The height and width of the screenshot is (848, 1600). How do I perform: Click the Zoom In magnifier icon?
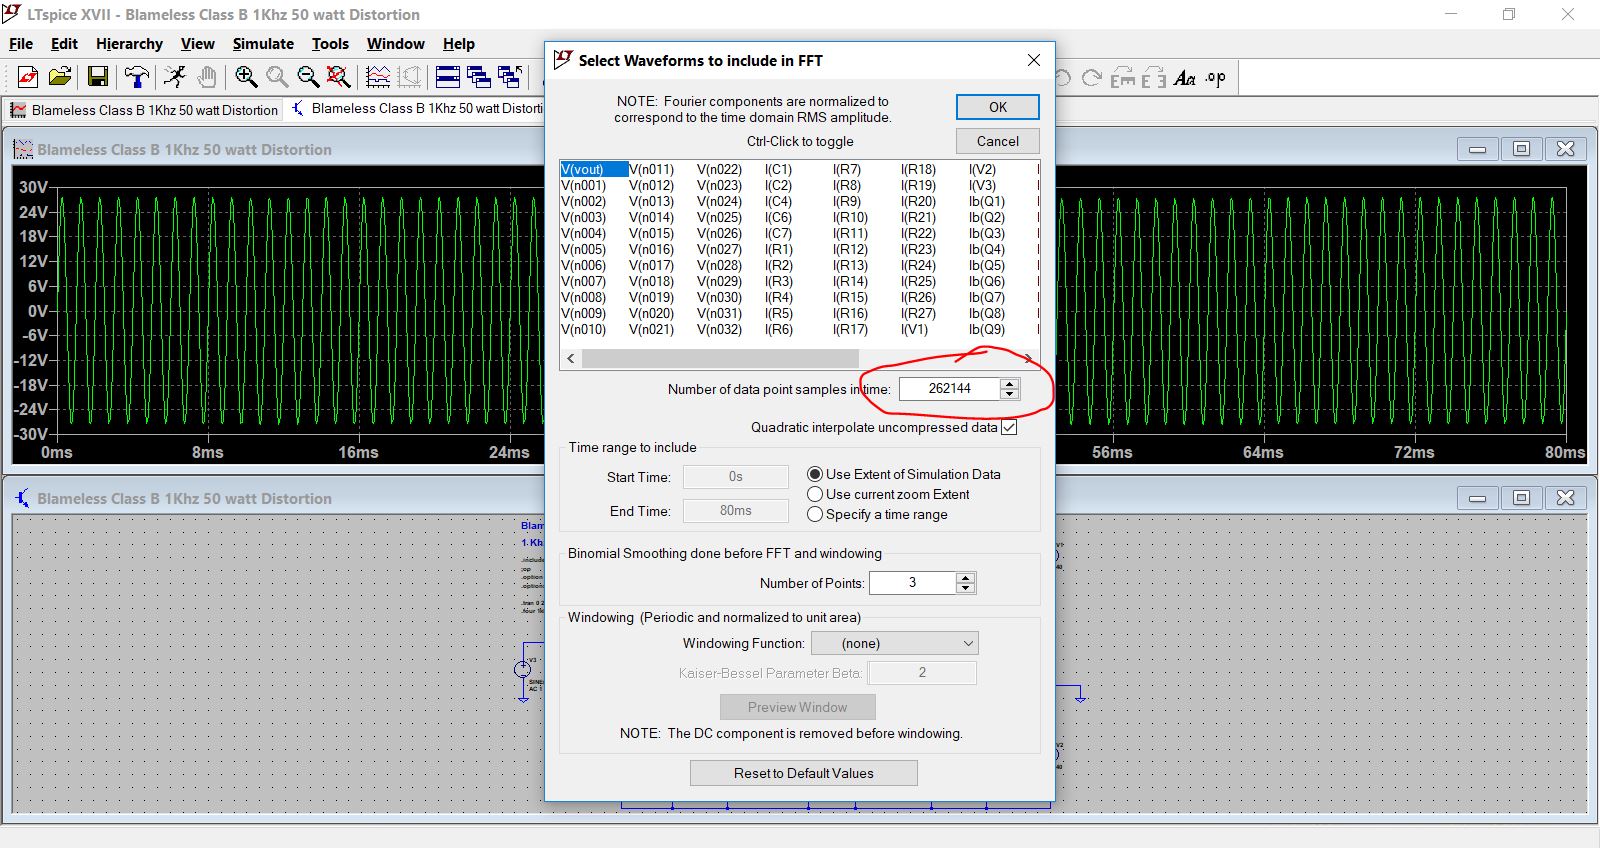(x=246, y=77)
